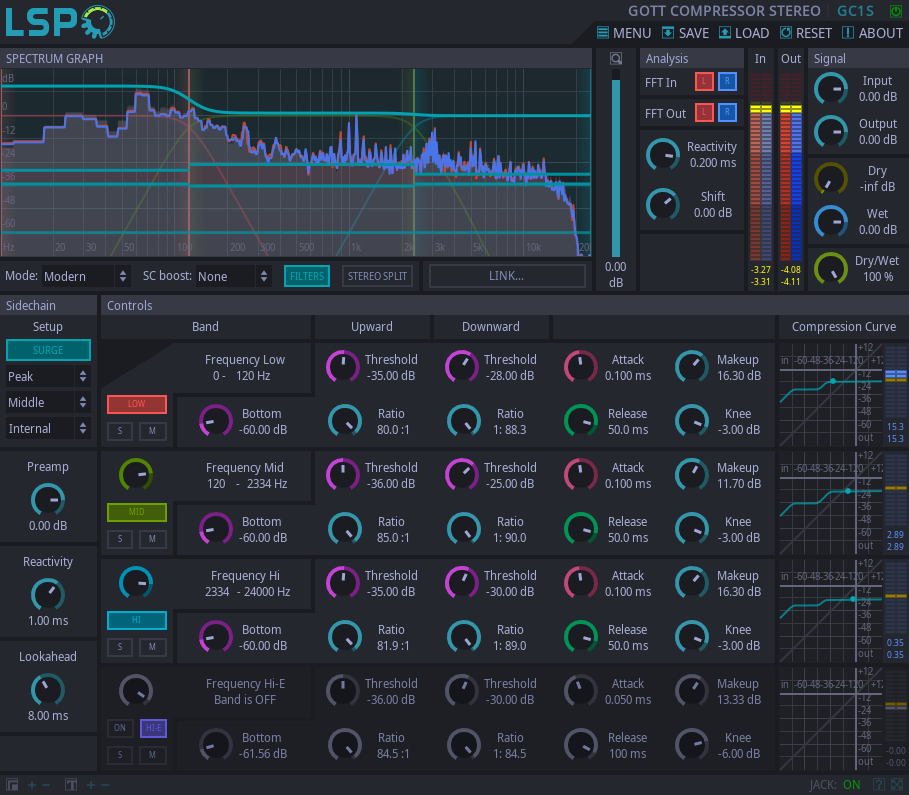Image resolution: width=909 pixels, height=795 pixels.
Task: Open the sidechain Internal type dropdown
Action: click(x=48, y=429)
